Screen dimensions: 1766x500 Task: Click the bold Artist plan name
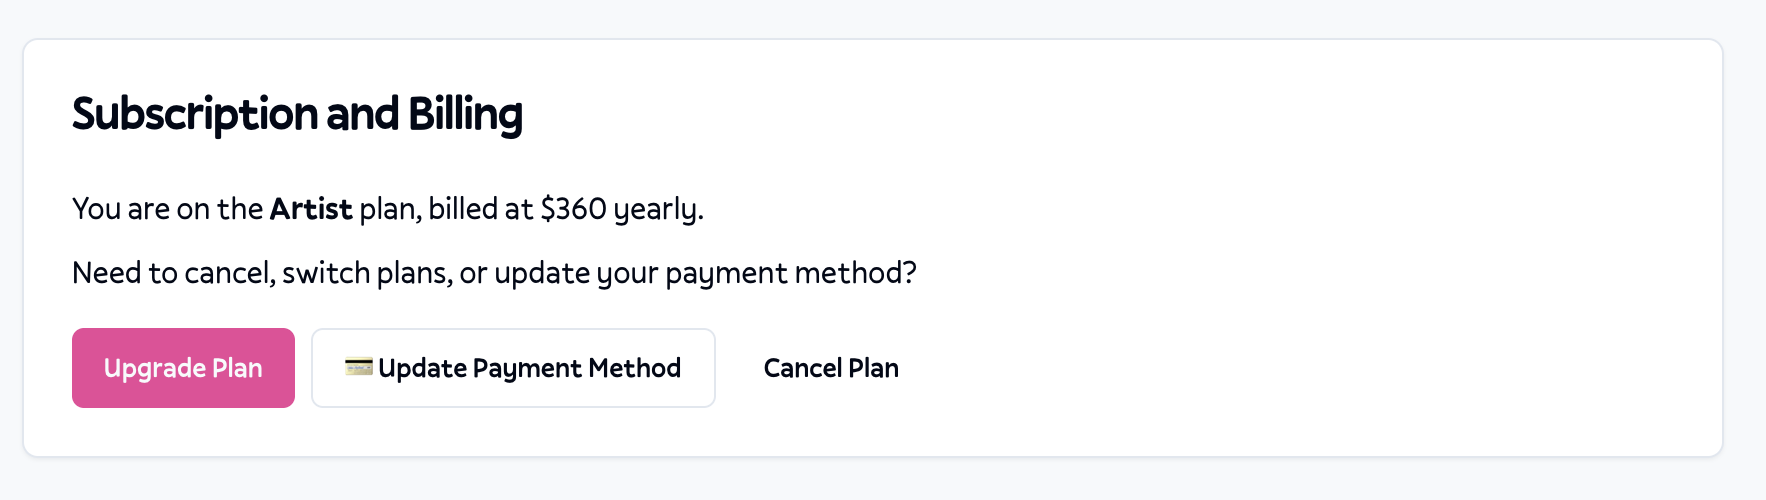pyautogui.click(x=311, y=209)
